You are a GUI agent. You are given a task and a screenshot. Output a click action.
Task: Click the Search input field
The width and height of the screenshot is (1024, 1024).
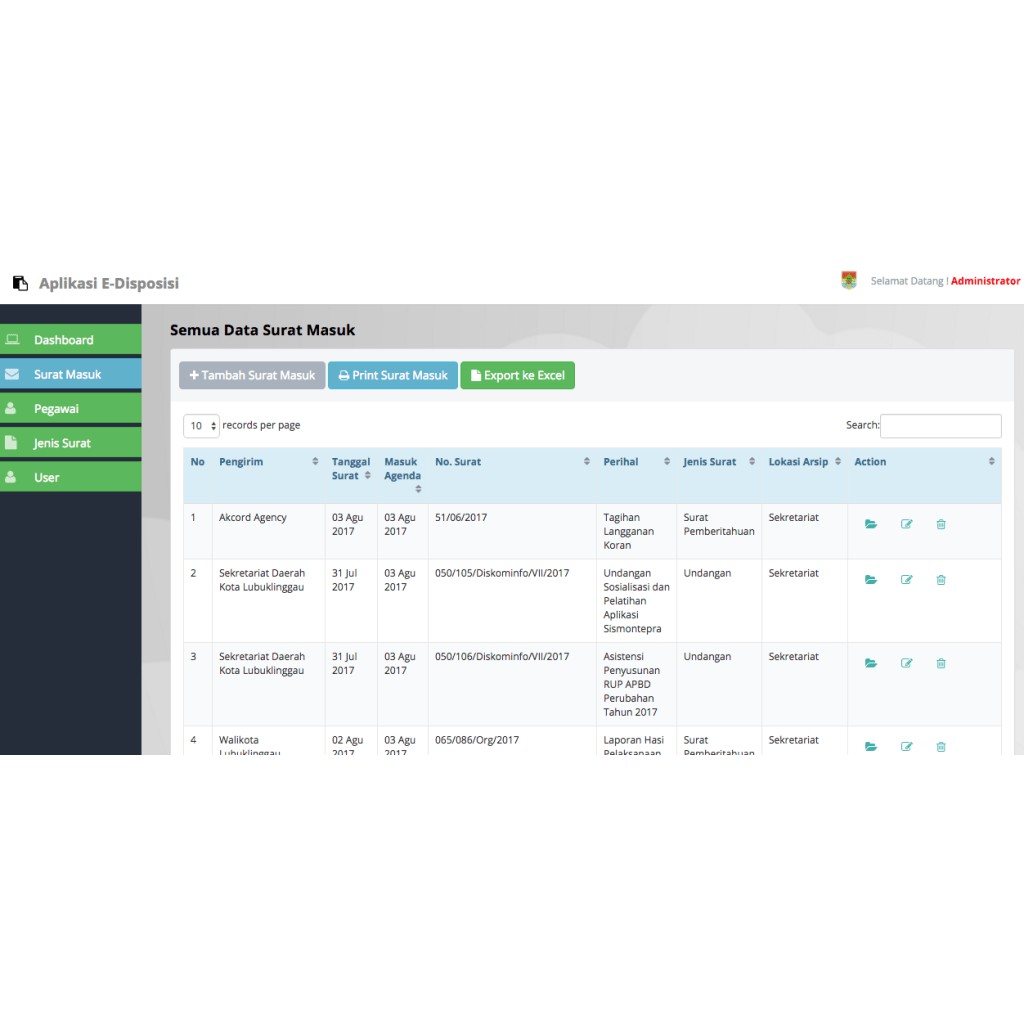[940, 426]
